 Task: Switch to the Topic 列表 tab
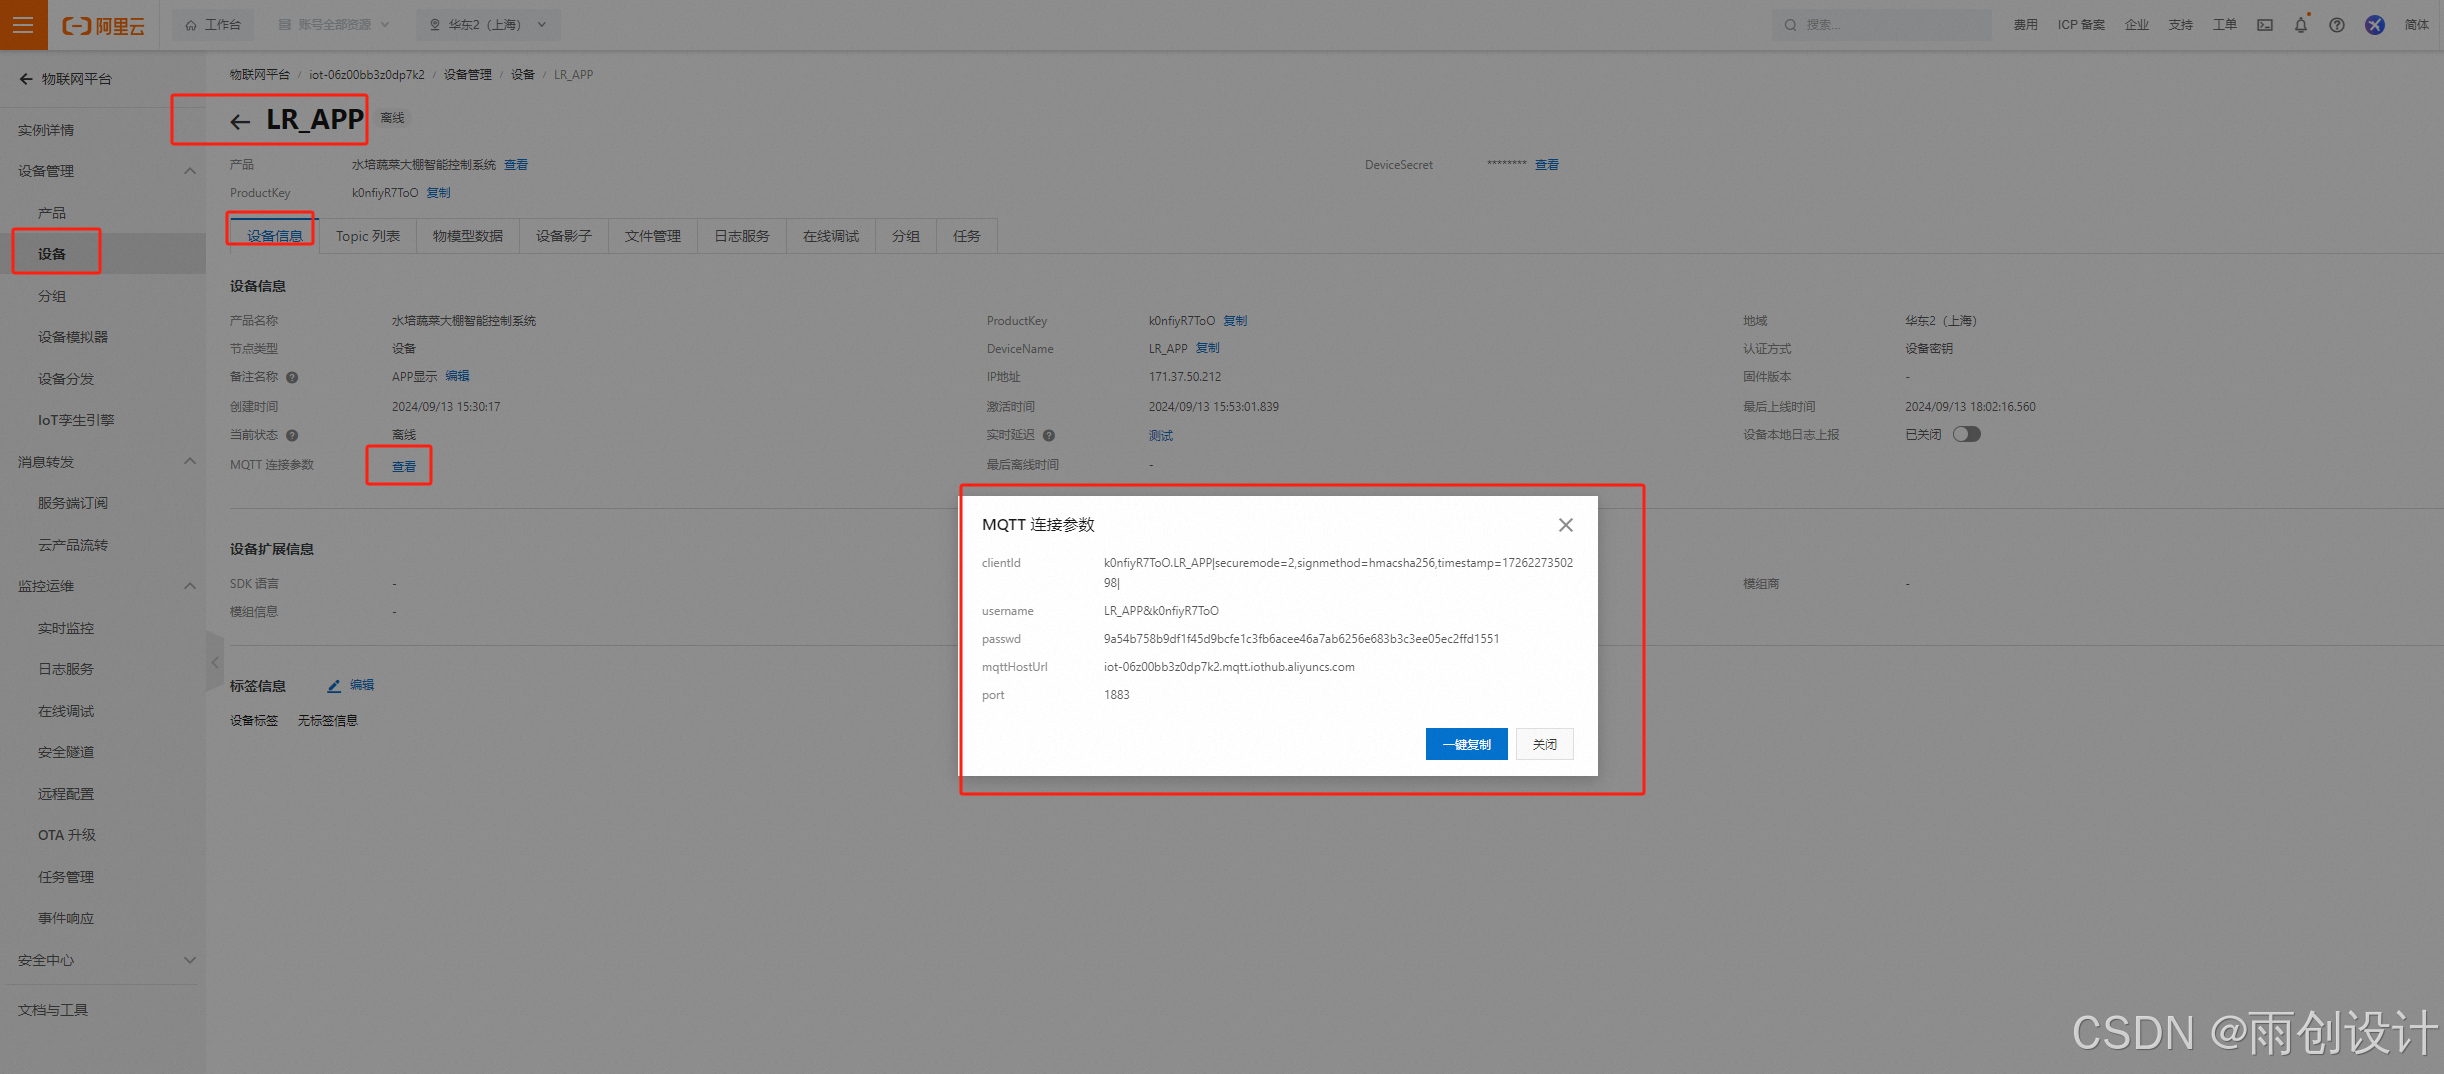tap(367, 235)
